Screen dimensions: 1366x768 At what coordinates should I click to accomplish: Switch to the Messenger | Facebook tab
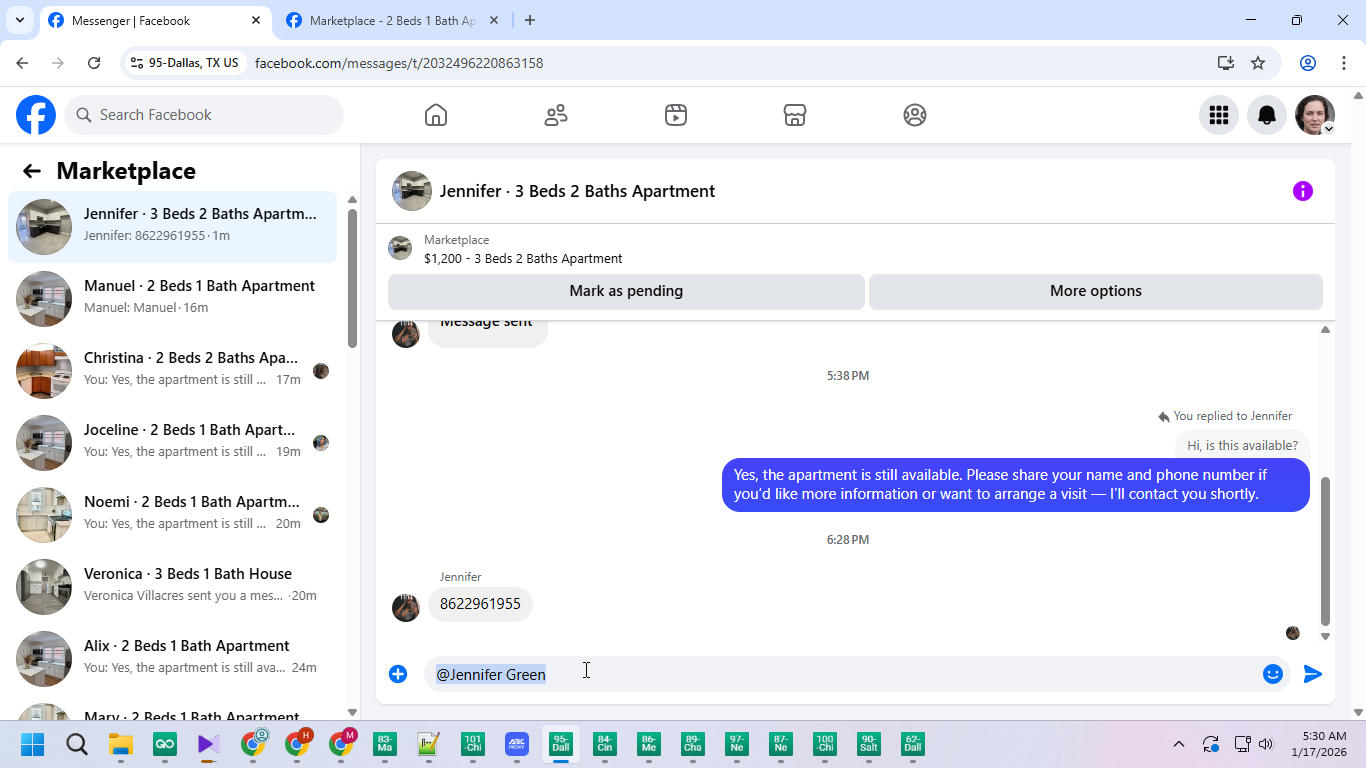click(x=155, y=21)
